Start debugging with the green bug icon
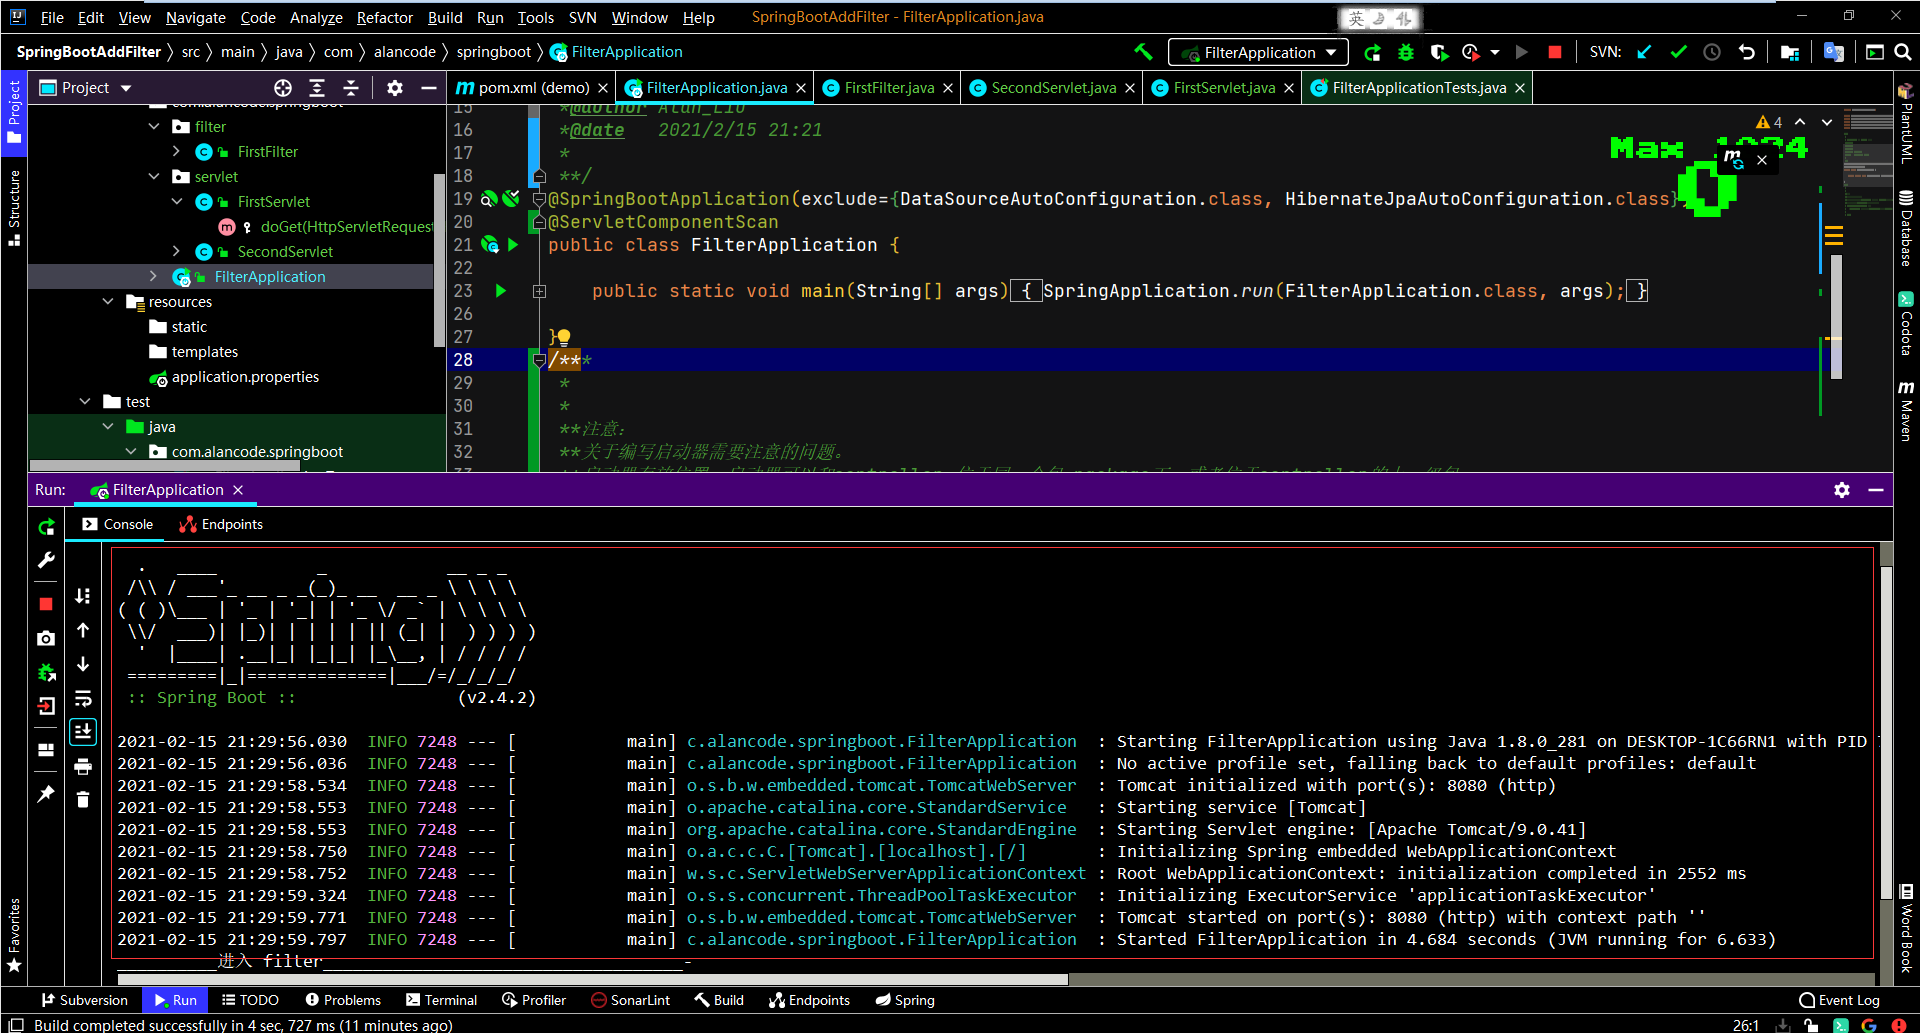 [1406, 52]
